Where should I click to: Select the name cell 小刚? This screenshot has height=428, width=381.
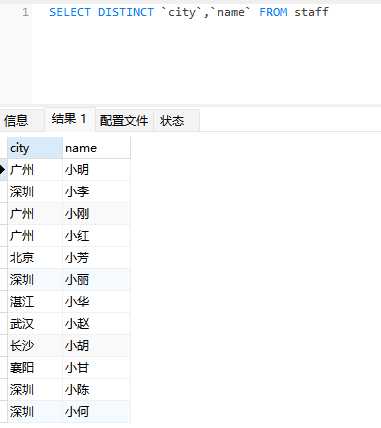click(96, 214)
